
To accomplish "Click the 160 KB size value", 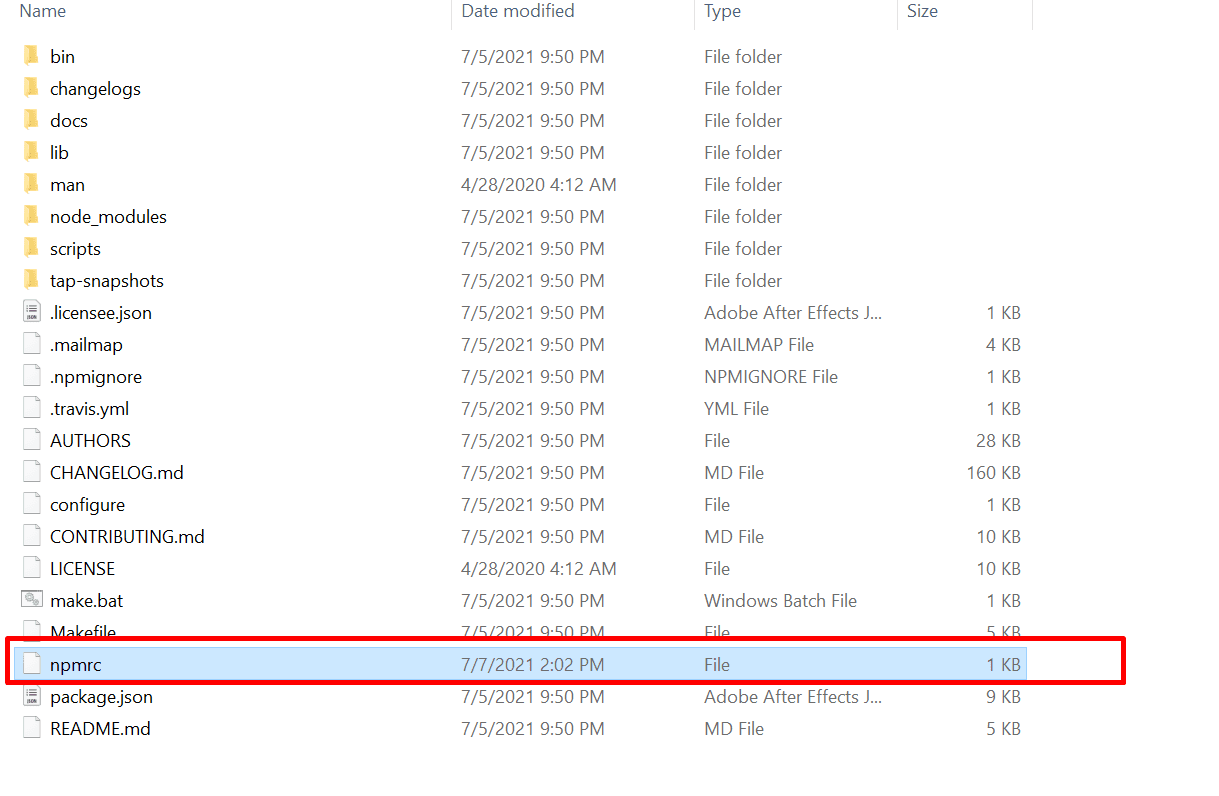I will 993,473.
